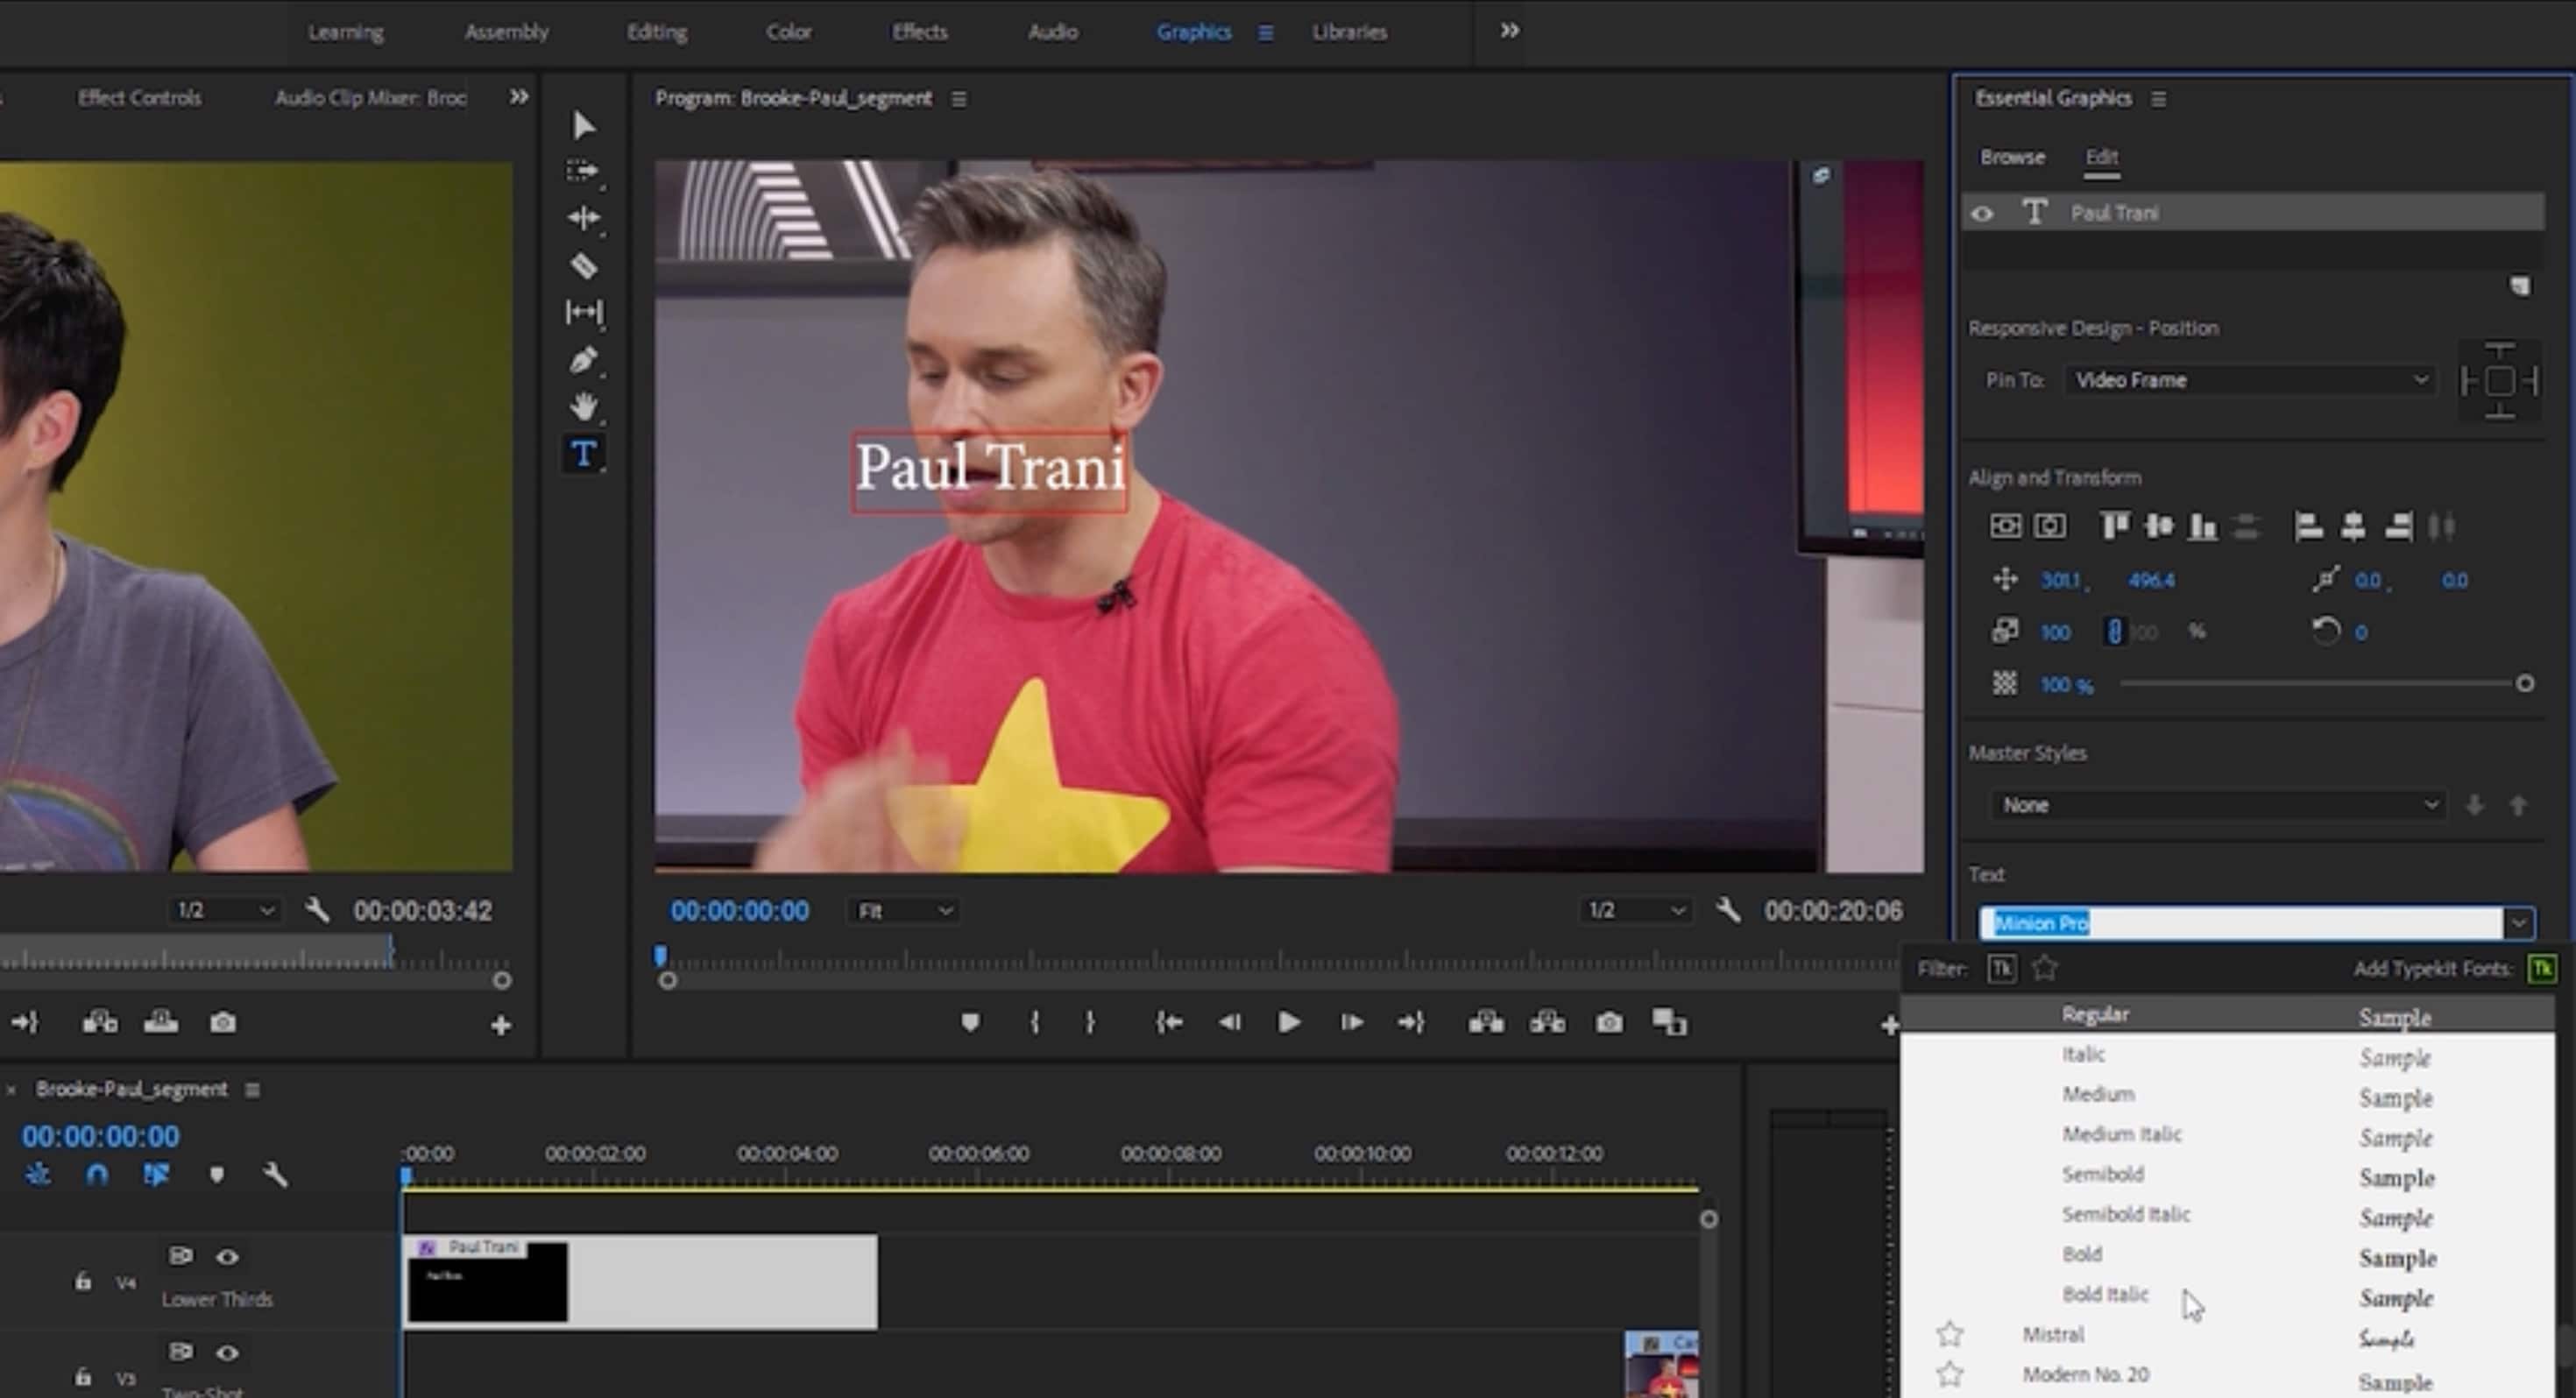Choose Bold Italic font style
Screen dimensions: 2576x1398
[x=2105, y=1294]
